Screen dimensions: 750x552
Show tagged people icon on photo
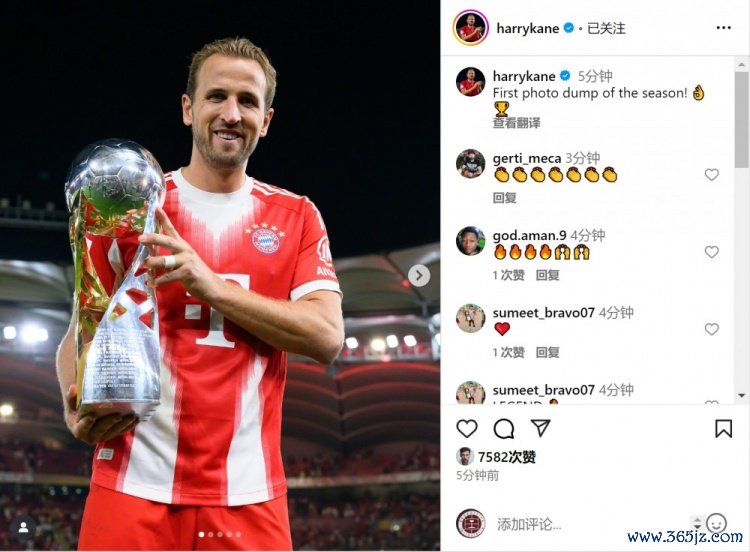click(x=23, y=528)
